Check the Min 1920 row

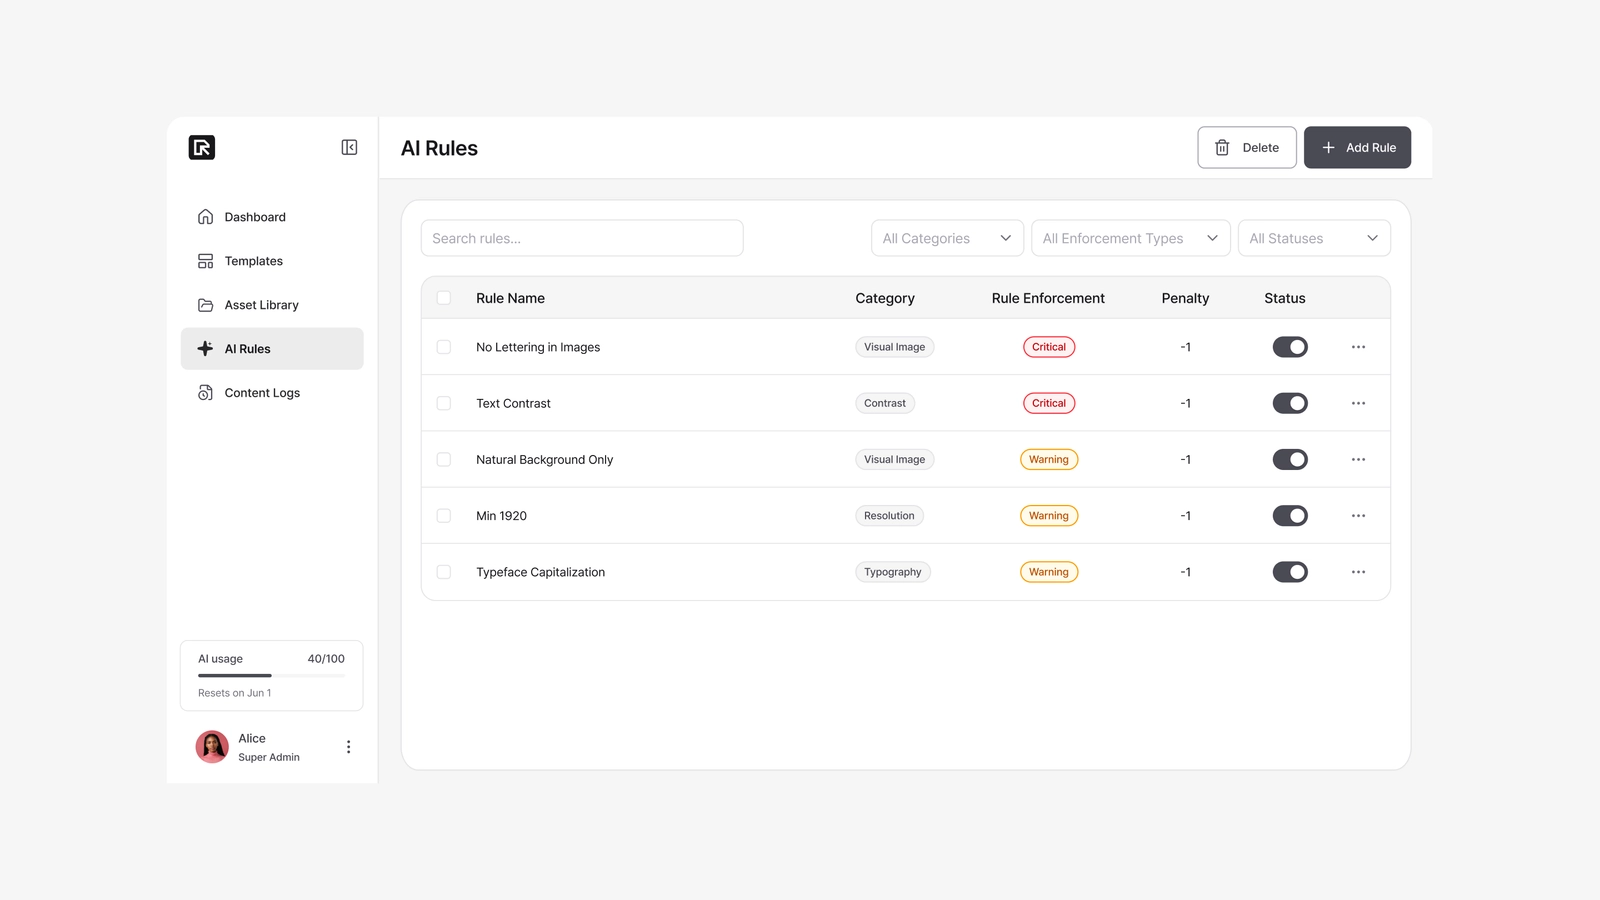pyautogui.click(x=444, y=516)
